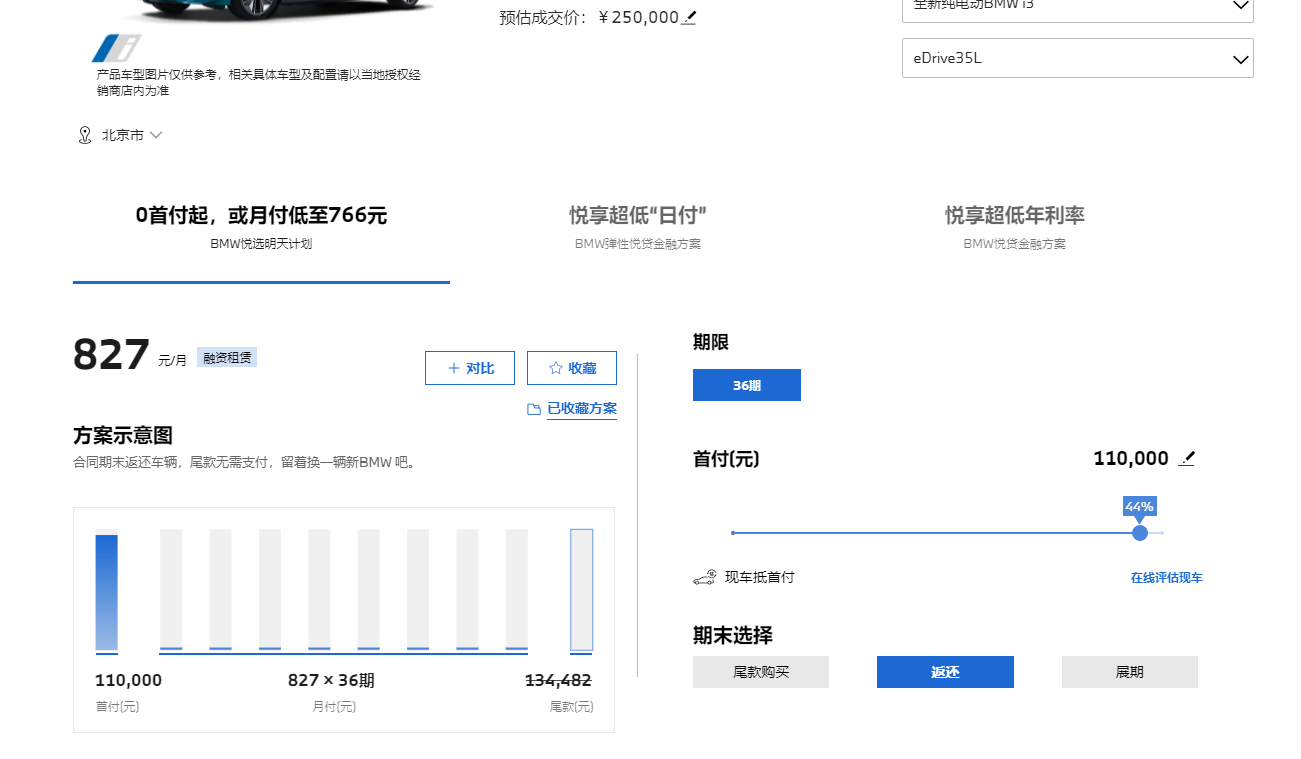Switch to BMW悦选明天计划 tab
Viewport: 1301px width, 759px height.
click(x=261, y=227)
